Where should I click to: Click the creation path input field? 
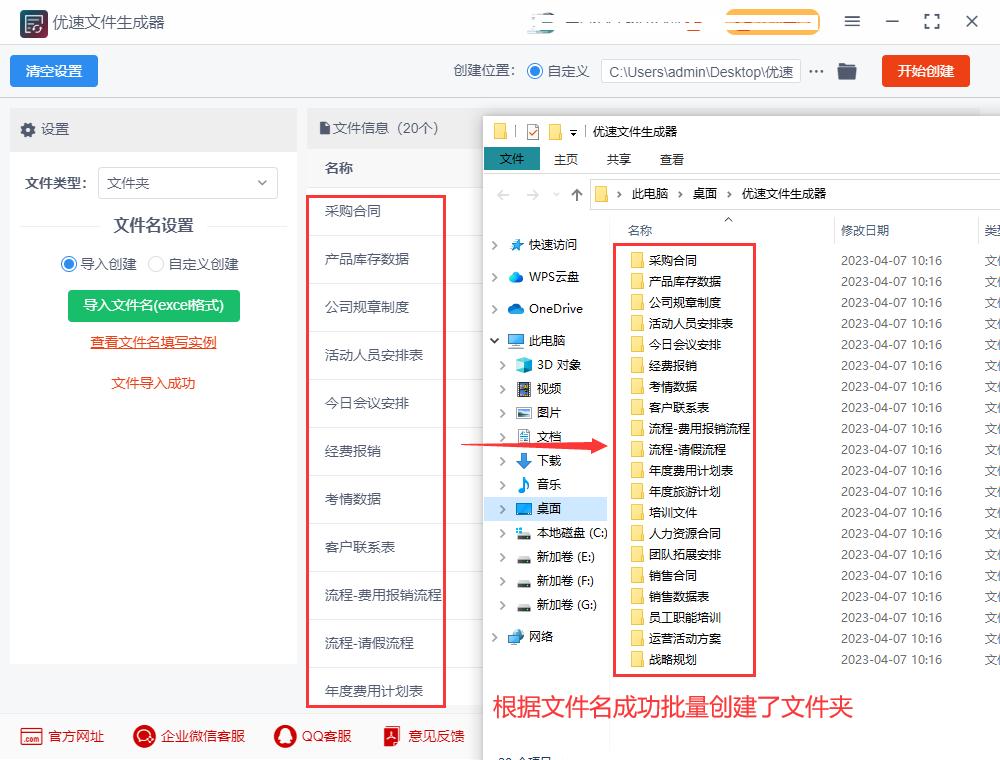coord(700,71)
